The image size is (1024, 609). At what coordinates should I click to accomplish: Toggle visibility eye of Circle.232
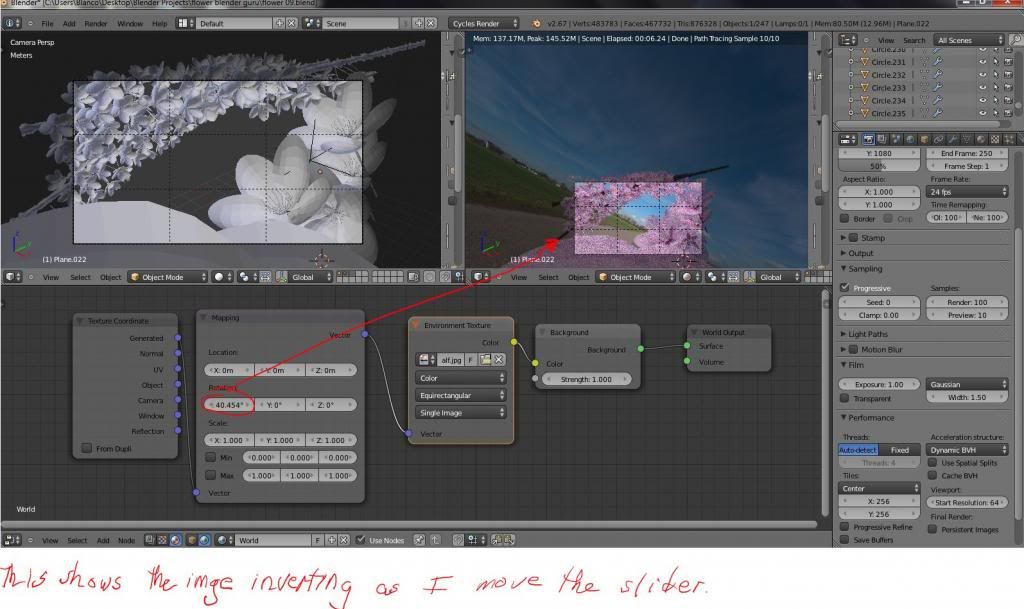pyautogui.click(x=982, y=75)
